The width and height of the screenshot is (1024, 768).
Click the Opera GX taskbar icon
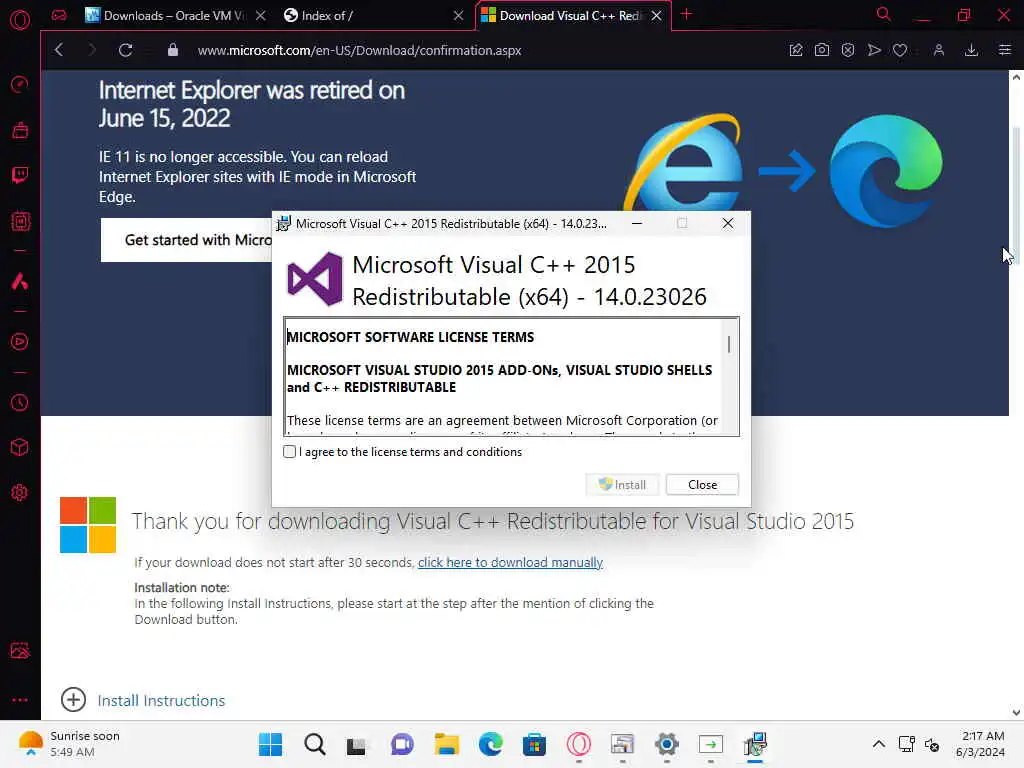[579, 744]
